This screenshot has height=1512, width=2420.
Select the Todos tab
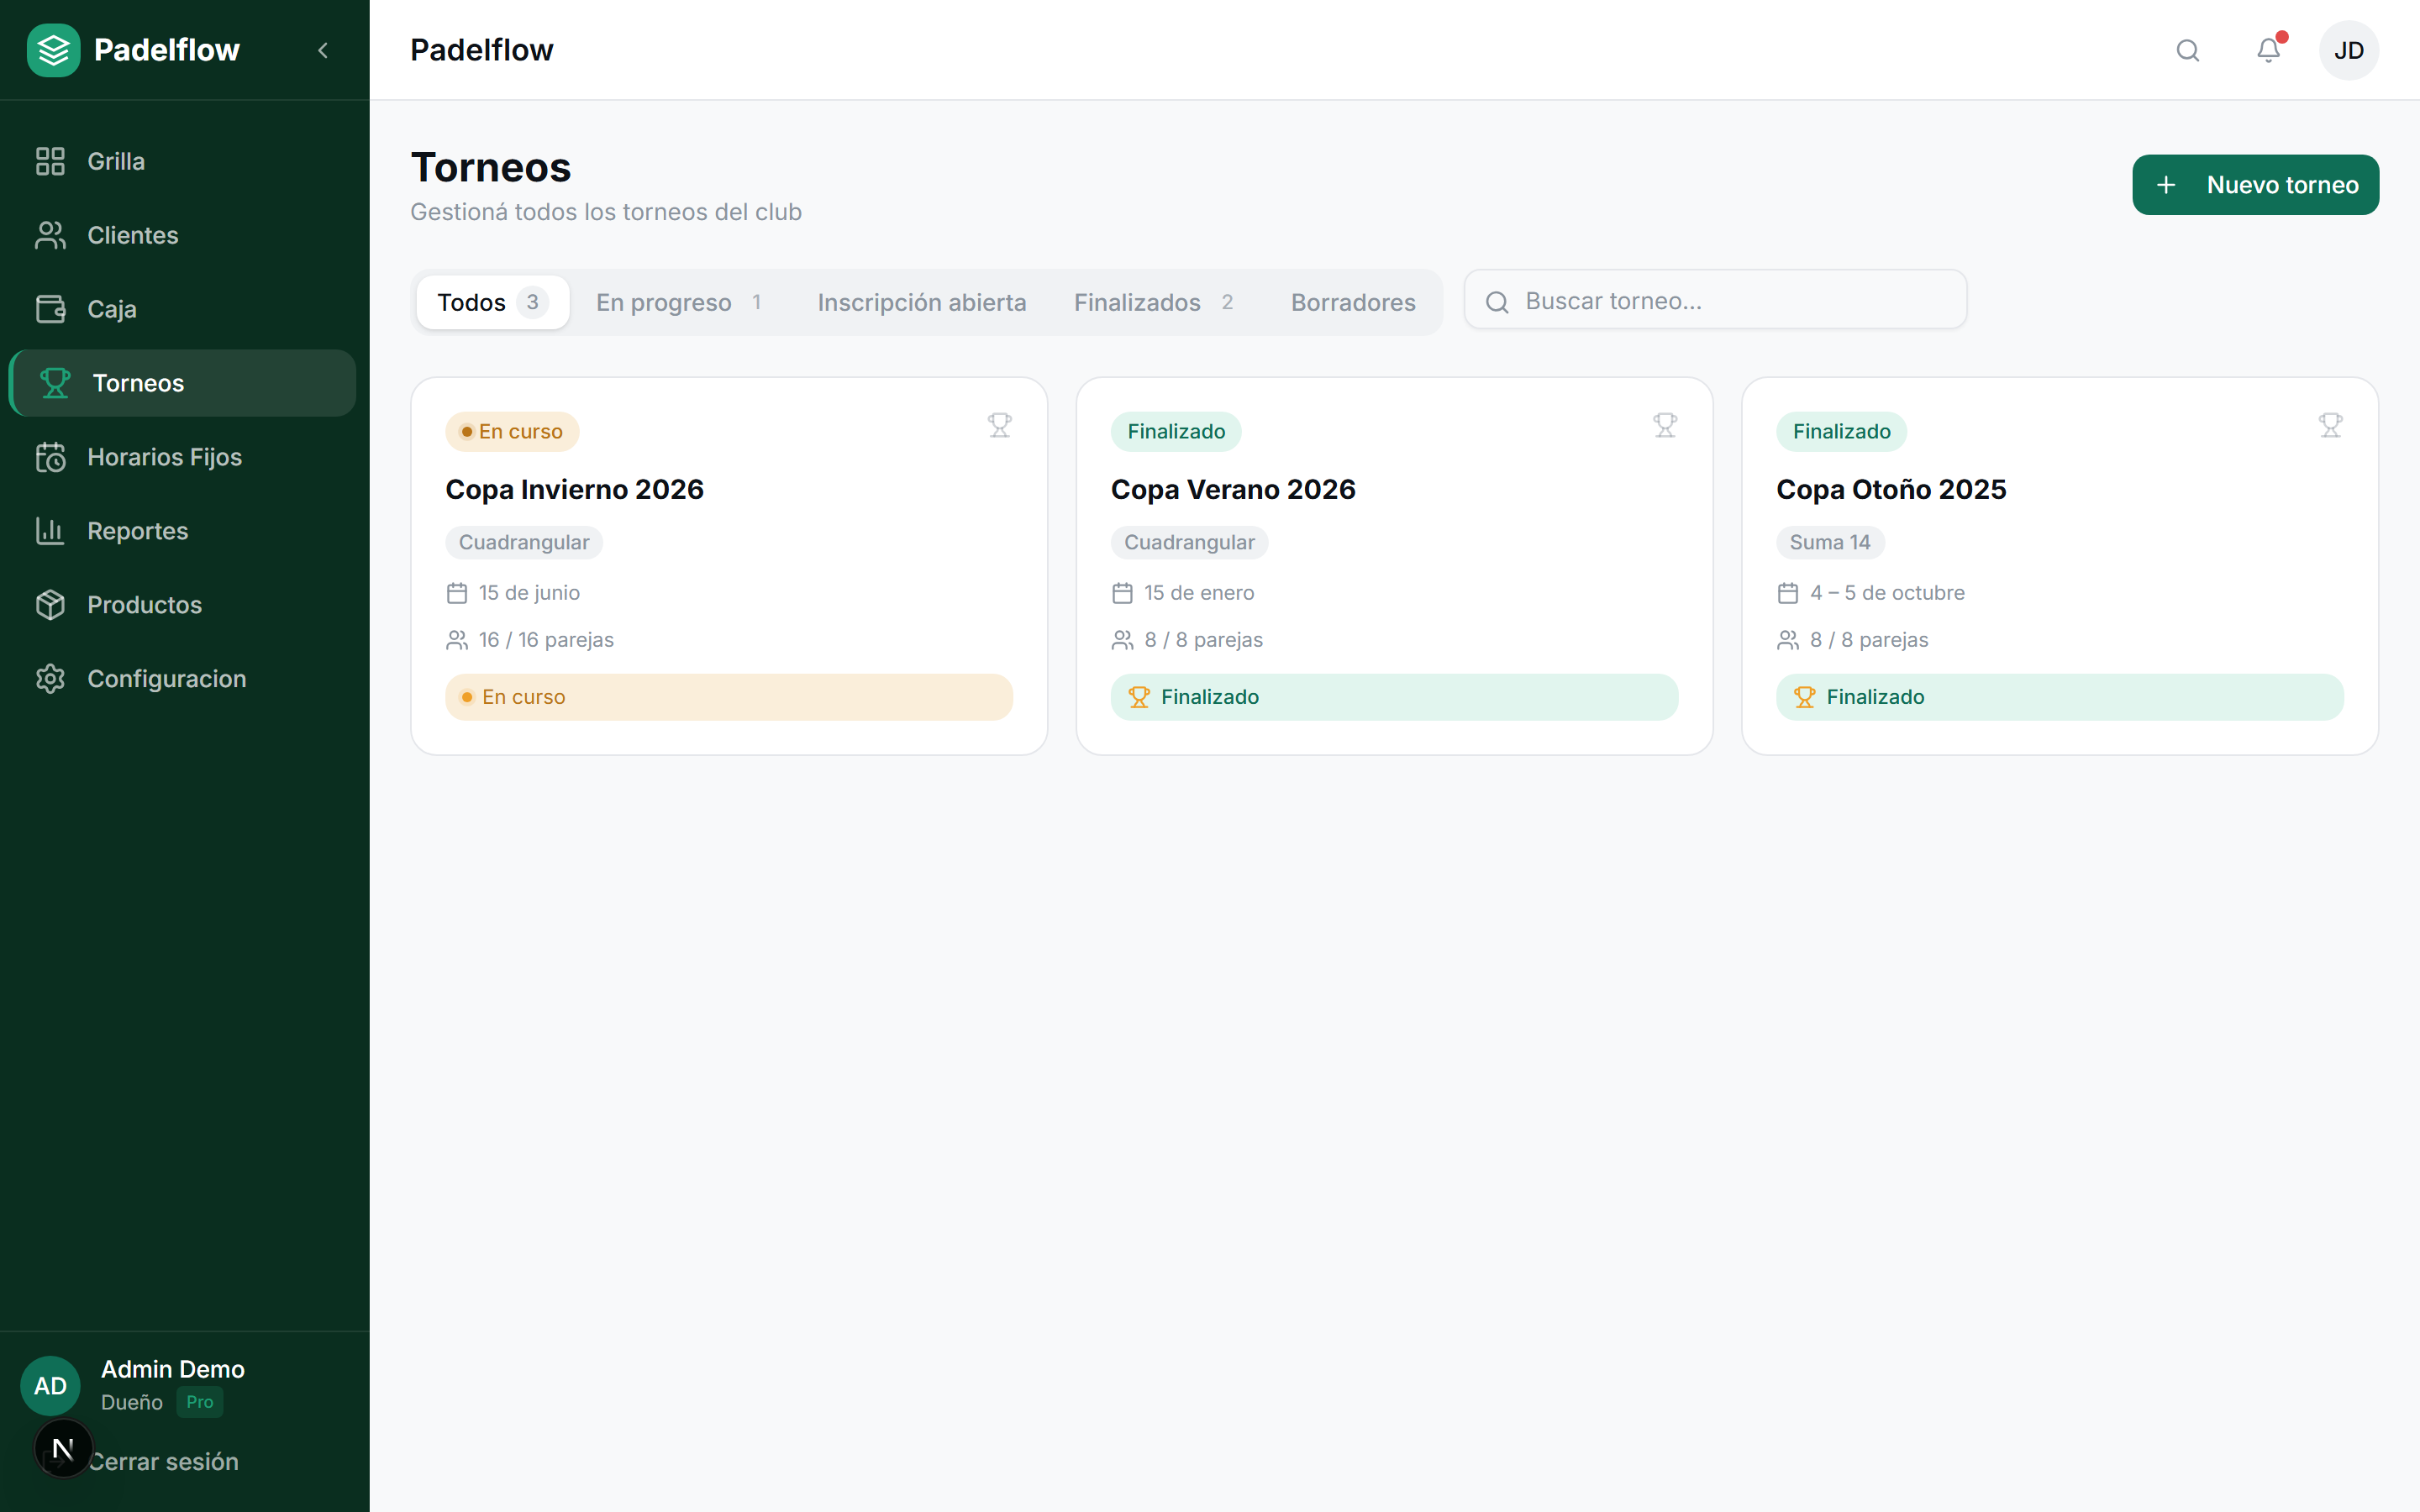[492, 302]
